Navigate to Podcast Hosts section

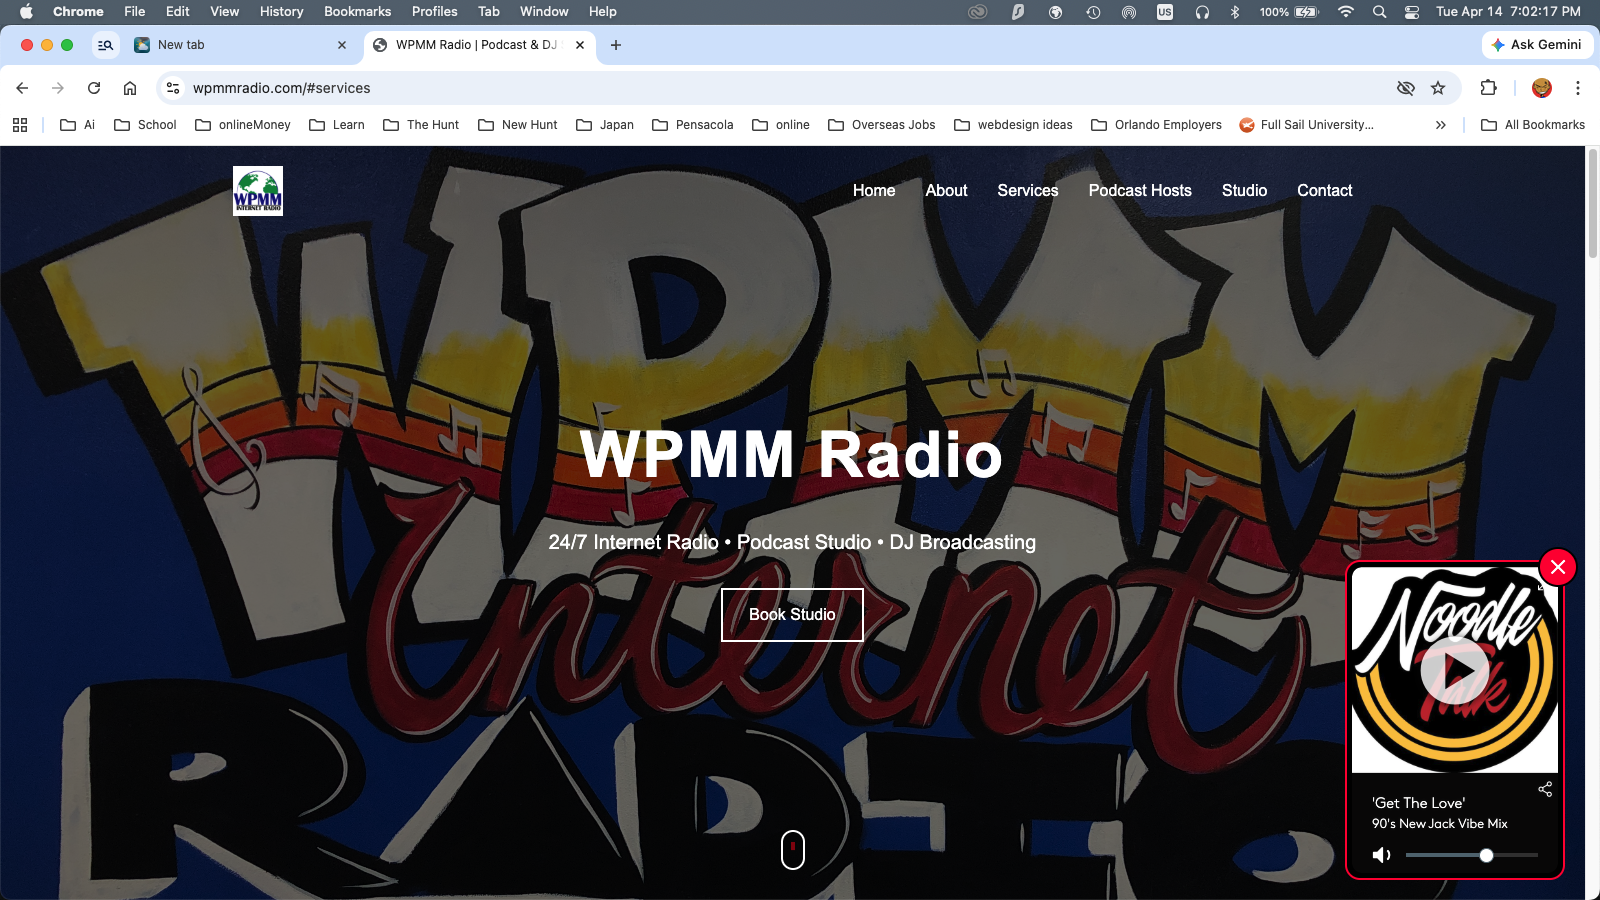[1140, 191]
